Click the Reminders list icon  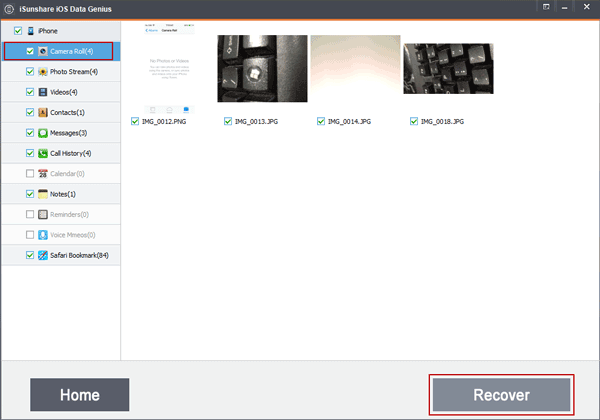click(43, 215)
